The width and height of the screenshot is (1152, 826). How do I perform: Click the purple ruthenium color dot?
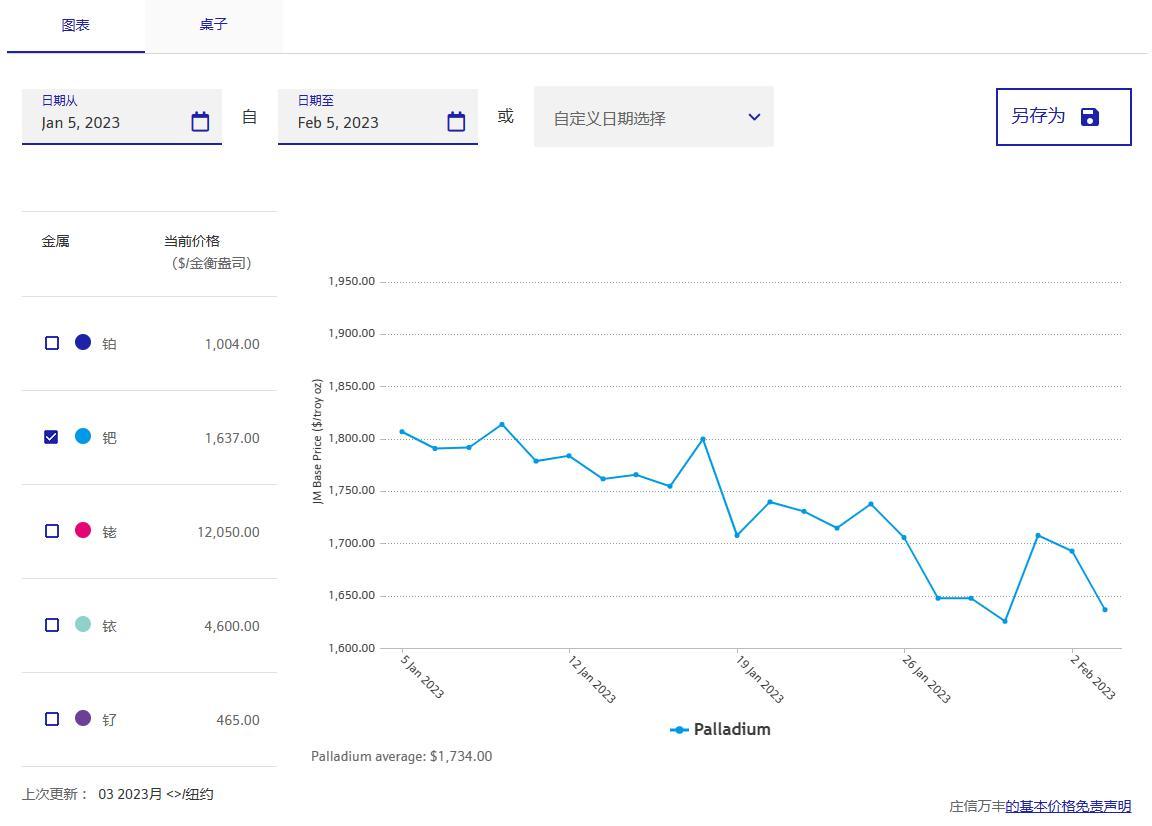point(83,718)
